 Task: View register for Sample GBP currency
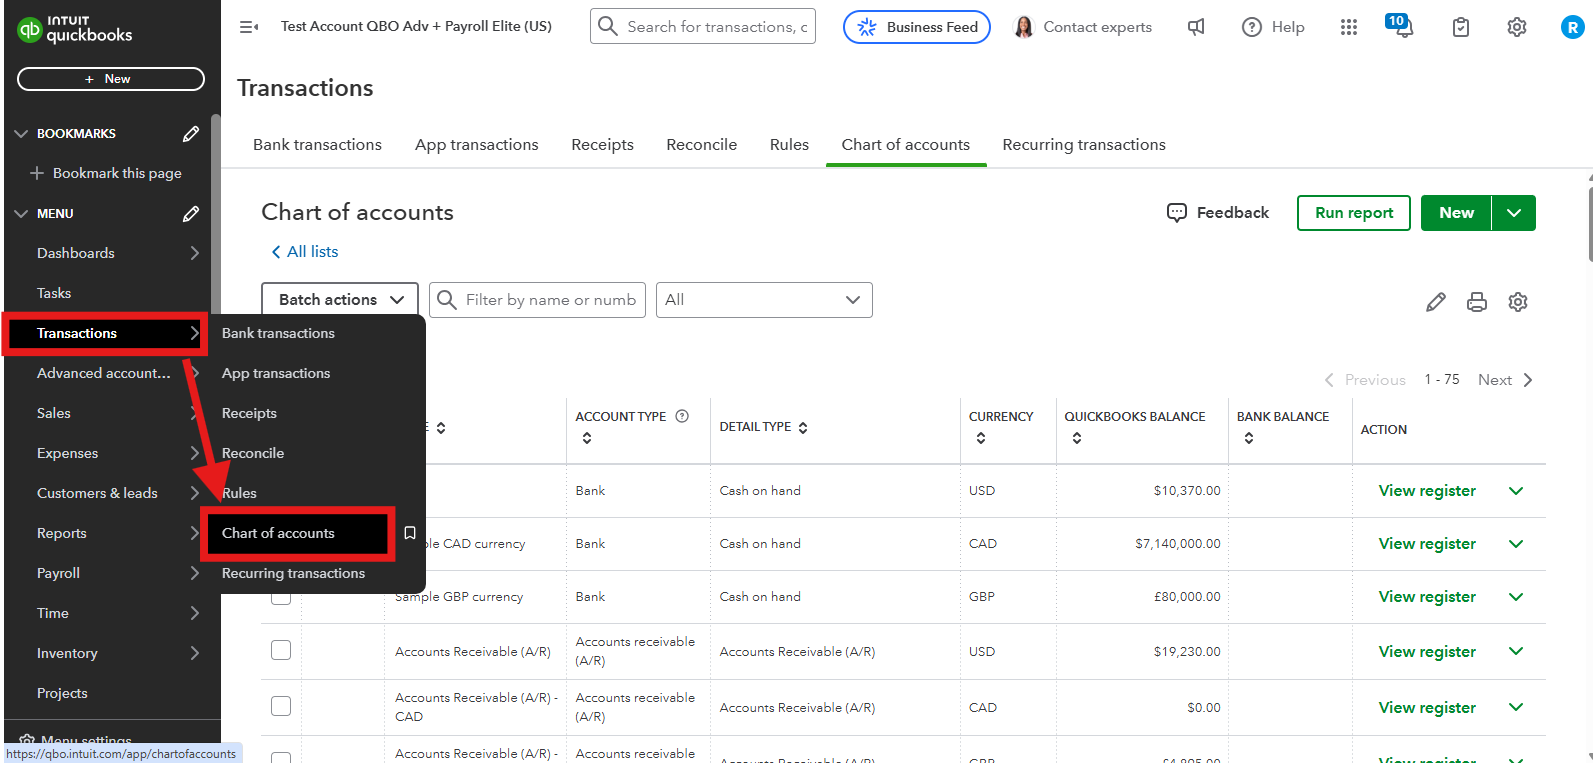(x=1427, y=597)
